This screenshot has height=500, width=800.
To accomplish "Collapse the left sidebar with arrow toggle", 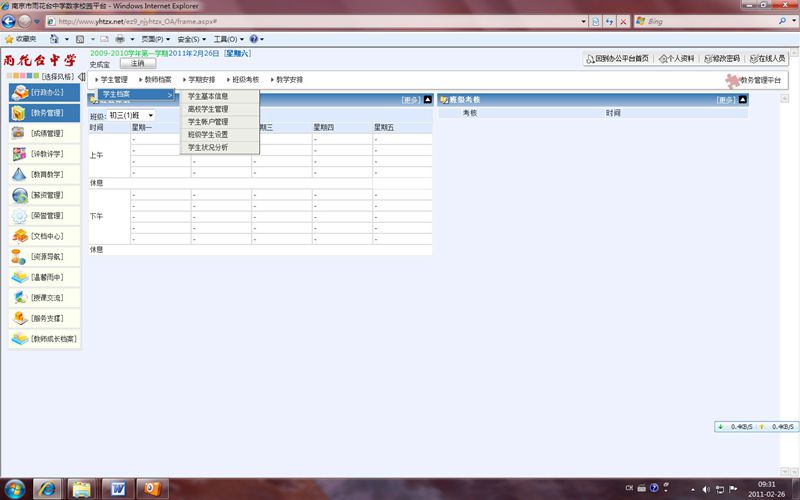I will 82,77.
